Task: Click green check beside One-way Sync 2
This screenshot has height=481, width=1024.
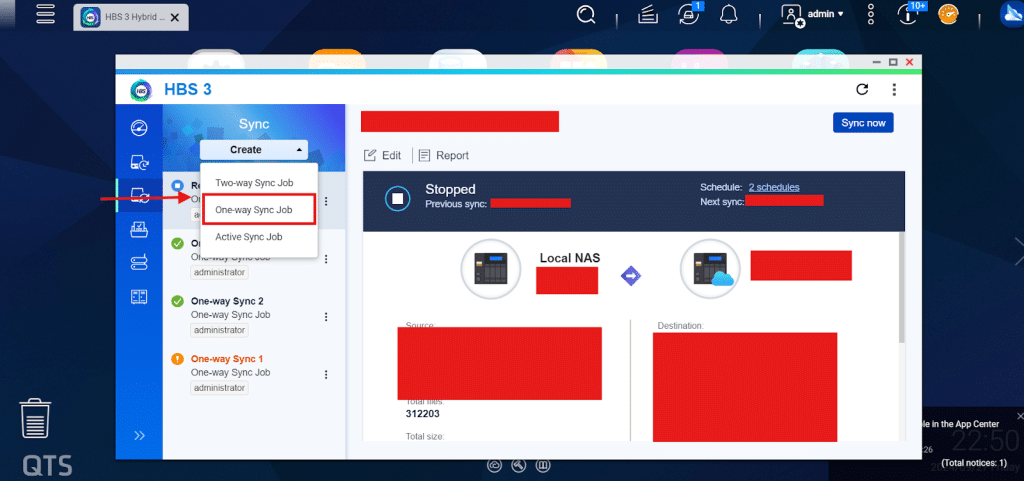Action: [x=177, y=301]
